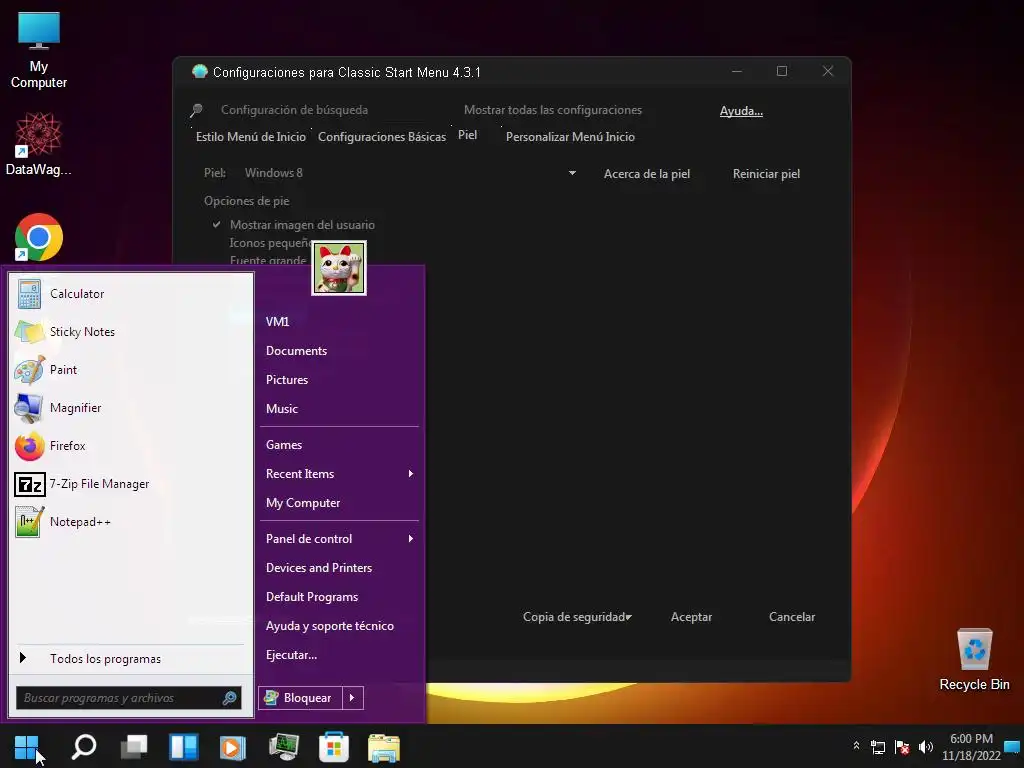Viewport: 1024px width, 768px height.
Task: Switch to Personalizar Menú Inicio tab
Action: click(570, 137)
